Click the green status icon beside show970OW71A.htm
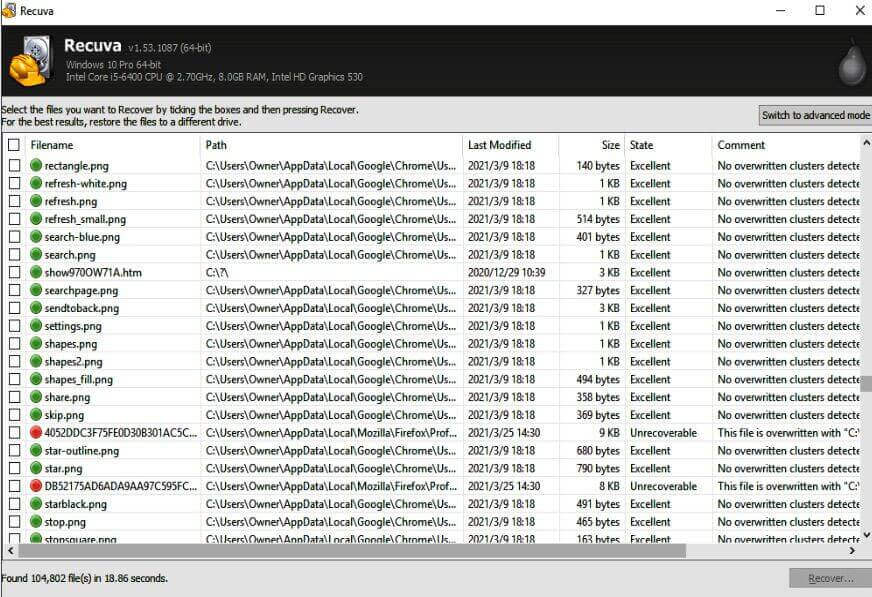The width and height of the screenshot is (872, 597). pos(36,272)
